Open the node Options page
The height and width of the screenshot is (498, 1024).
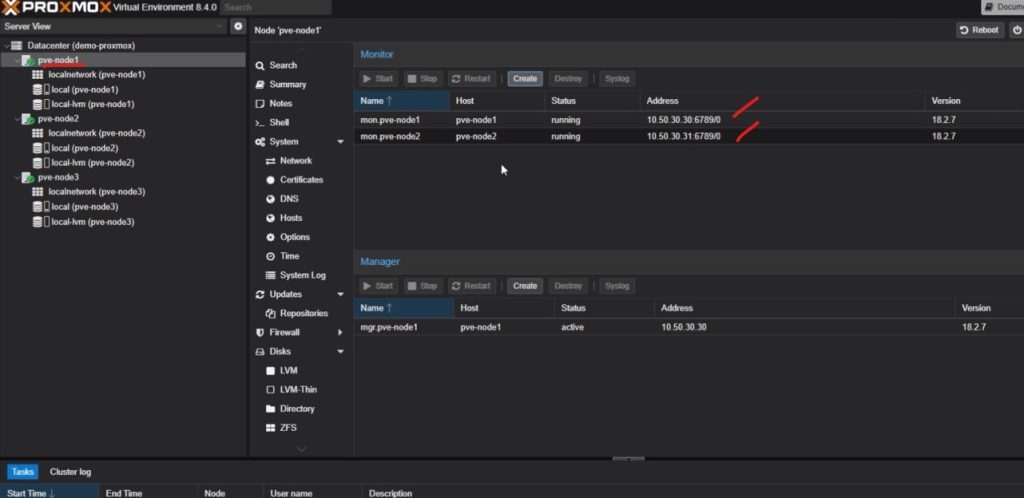(295, 237)
